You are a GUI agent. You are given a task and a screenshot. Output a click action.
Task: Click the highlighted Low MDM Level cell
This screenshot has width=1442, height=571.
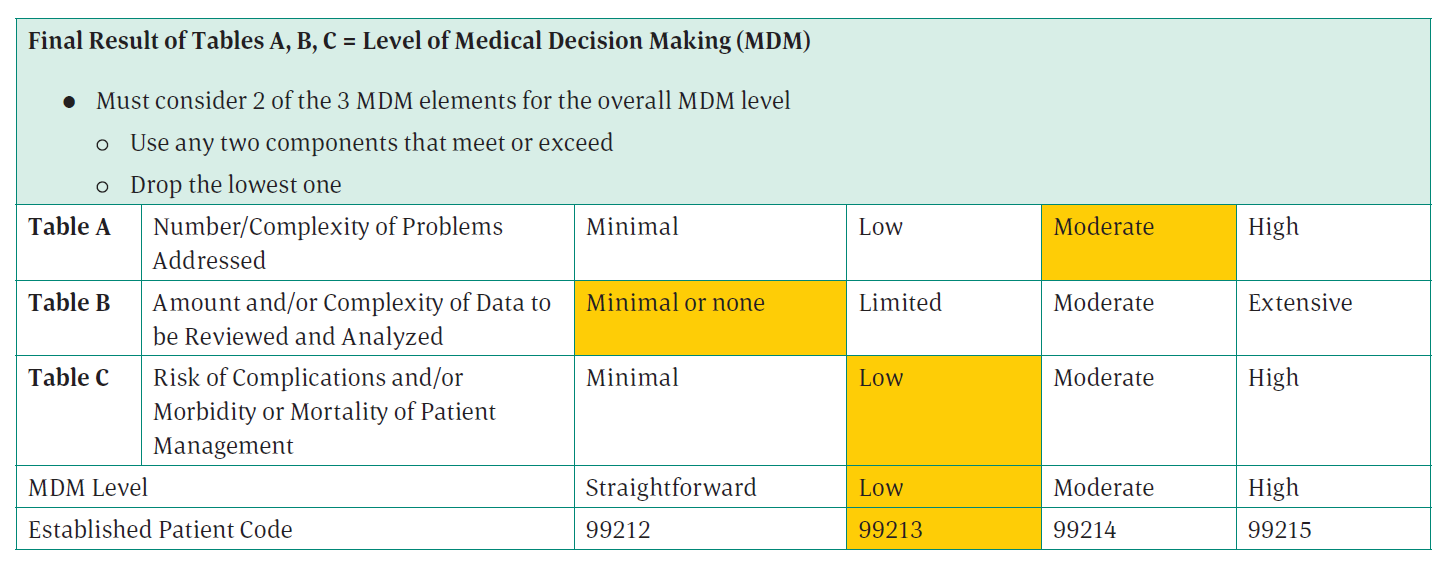[943, 487]
